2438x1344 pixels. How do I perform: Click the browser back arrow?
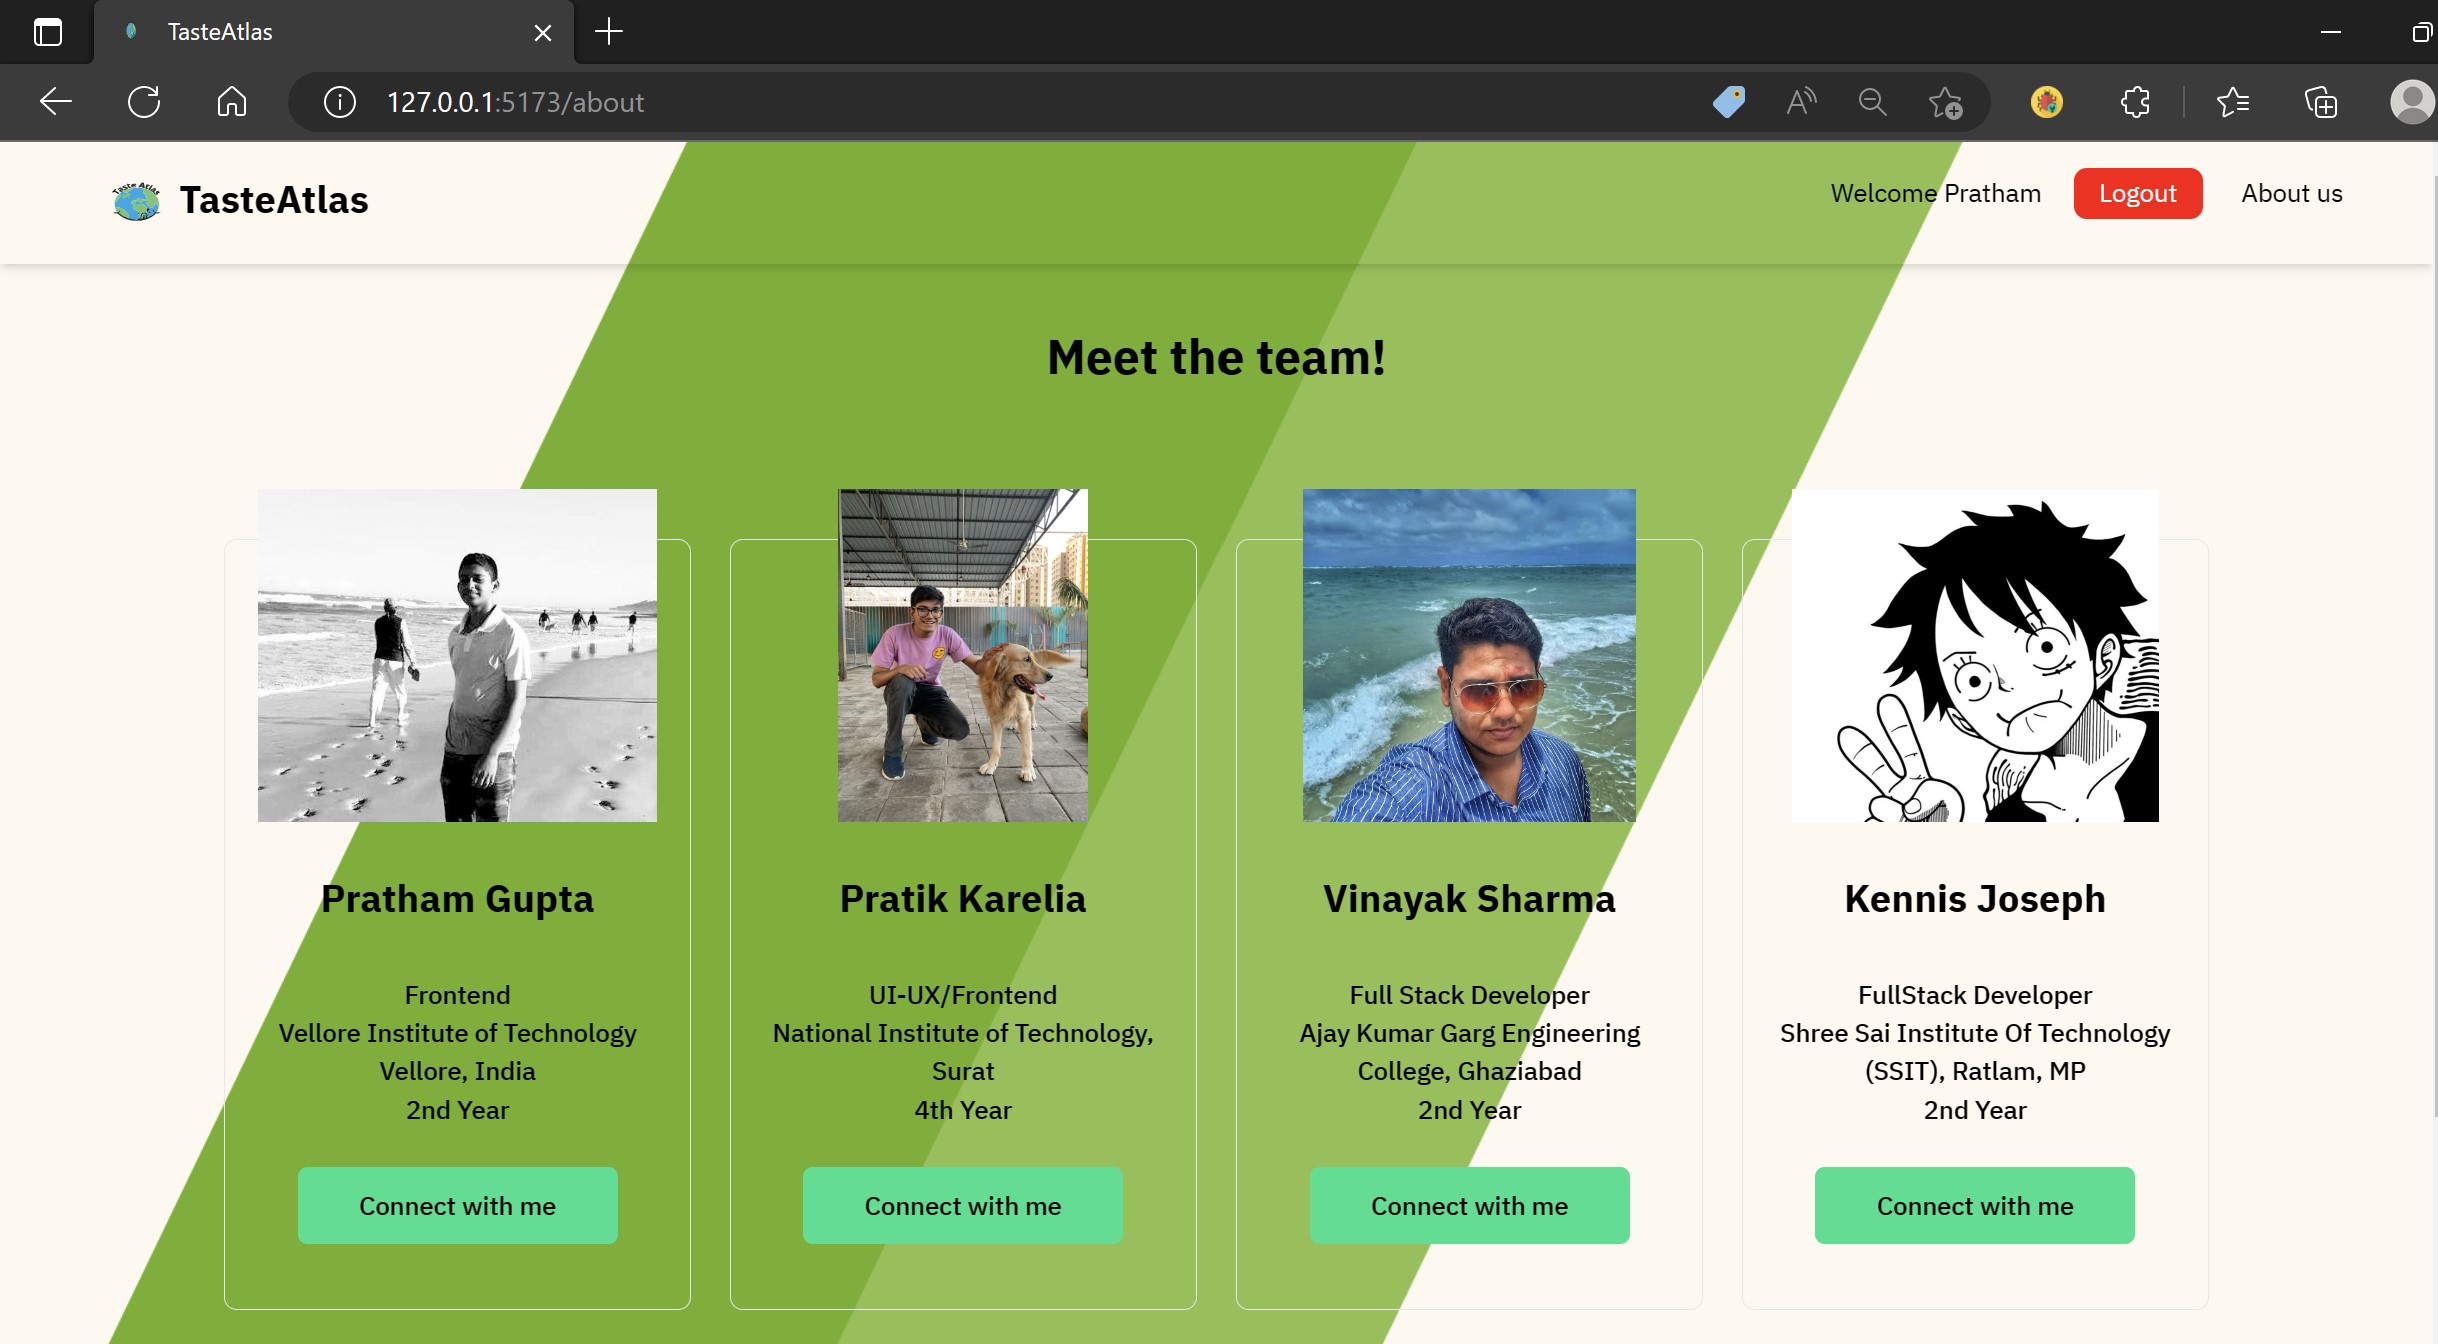pyautogui.click(x=56, y=102)
